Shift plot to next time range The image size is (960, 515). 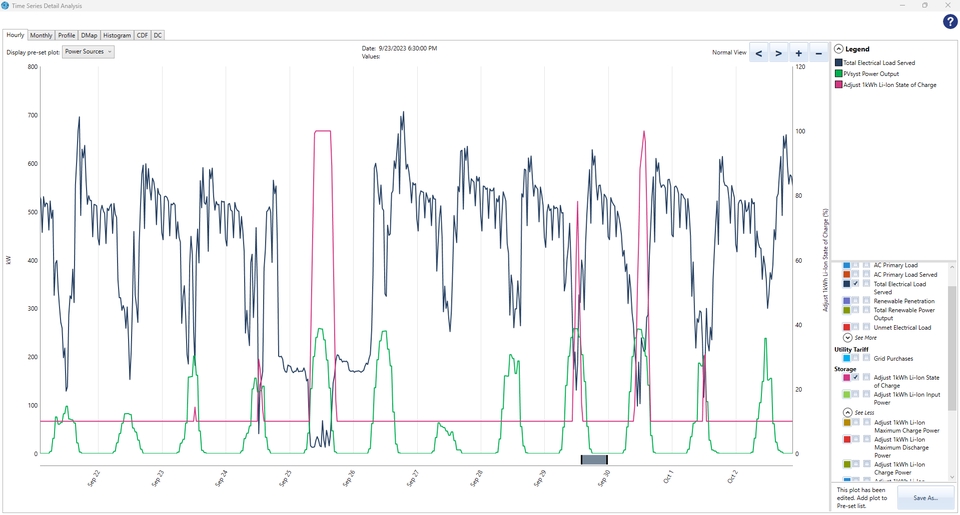coord(778,53)
